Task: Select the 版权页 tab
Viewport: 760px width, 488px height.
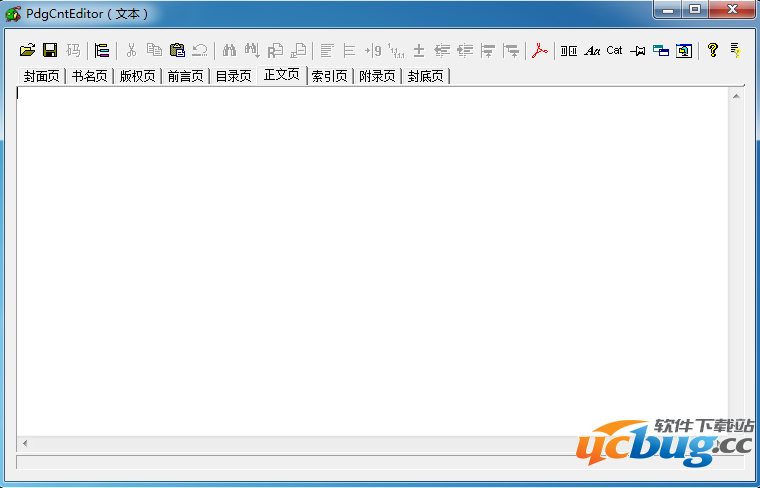Action: [137, 76]
